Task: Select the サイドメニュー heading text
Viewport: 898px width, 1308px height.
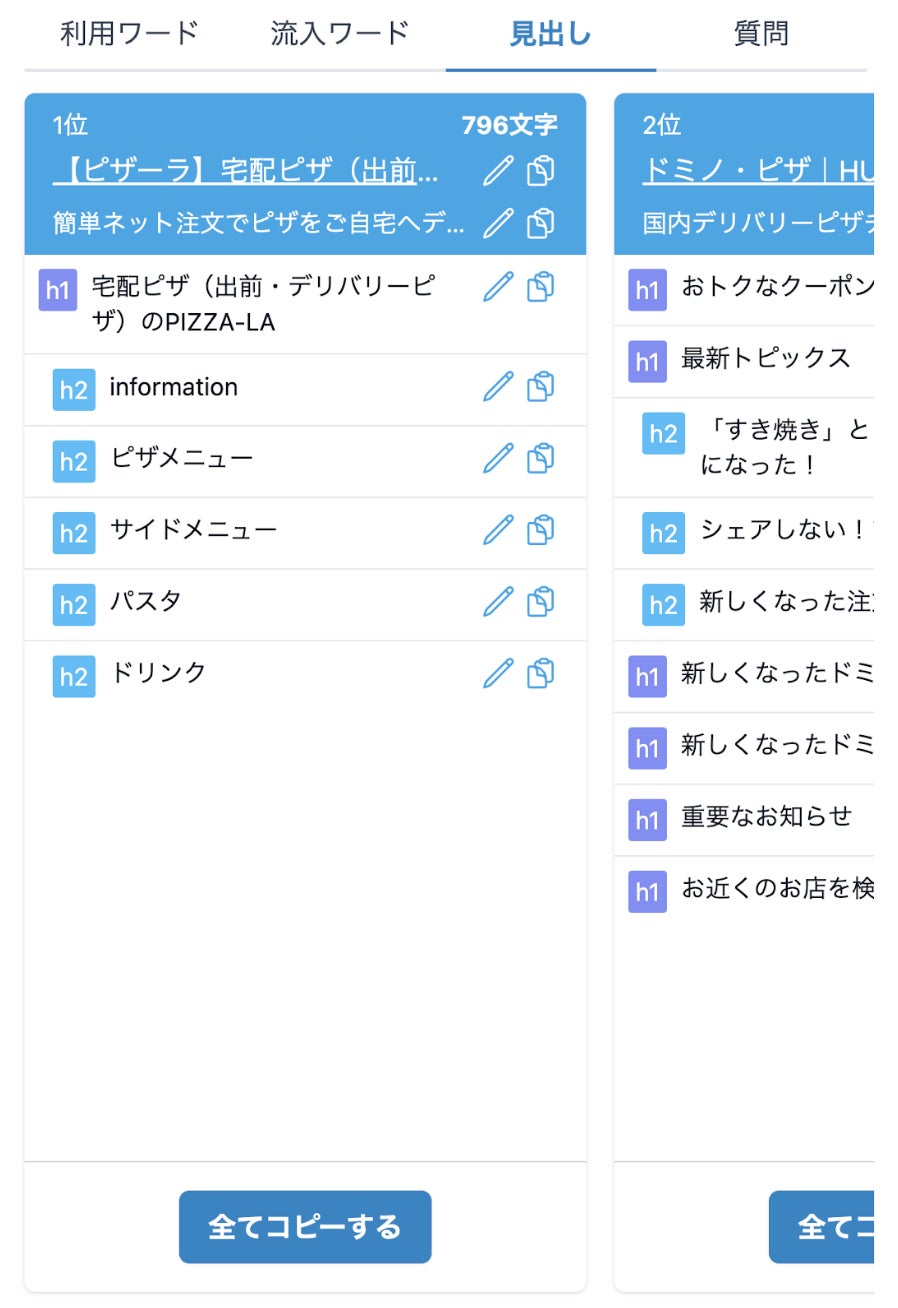Action: [x=193, y=530]
